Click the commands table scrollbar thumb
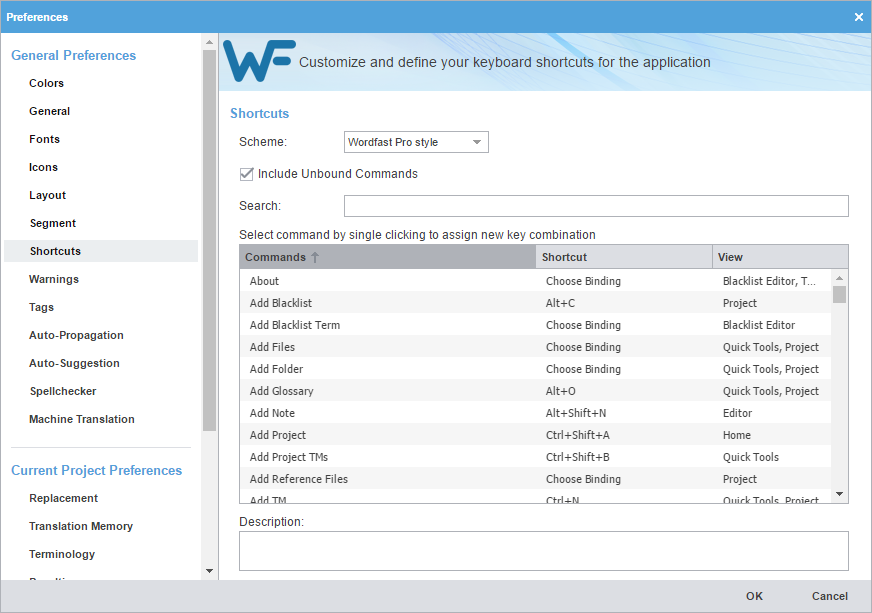872x613 pixels. (839, 294)
